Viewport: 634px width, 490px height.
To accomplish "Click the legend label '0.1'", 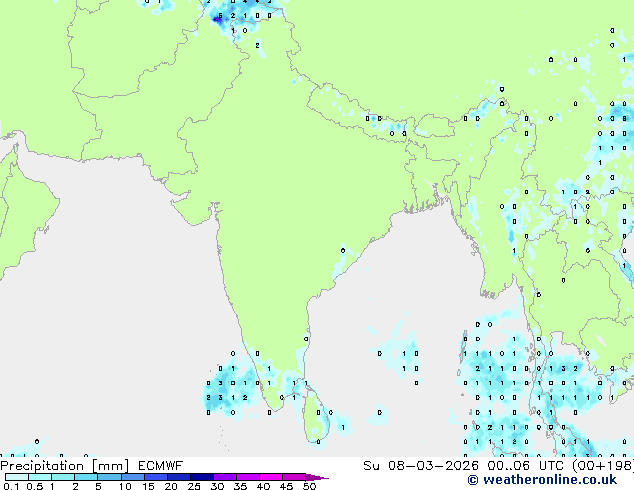I will 11,486.
